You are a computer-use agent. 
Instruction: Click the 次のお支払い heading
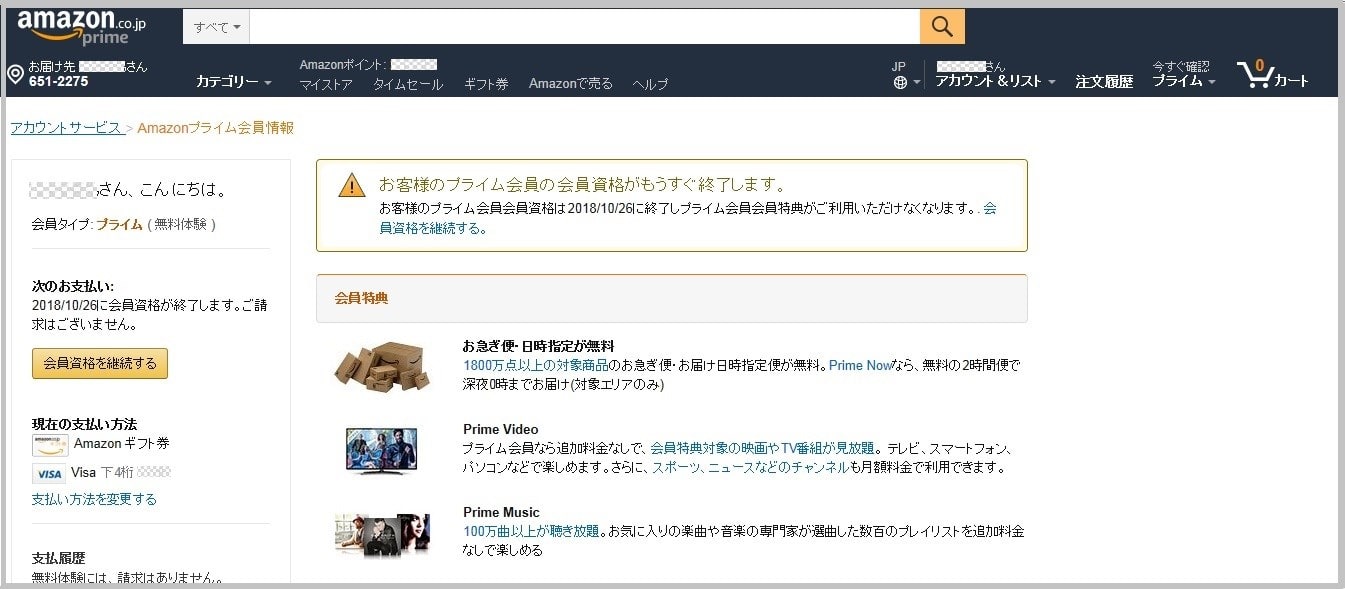[x=73, y=286]
